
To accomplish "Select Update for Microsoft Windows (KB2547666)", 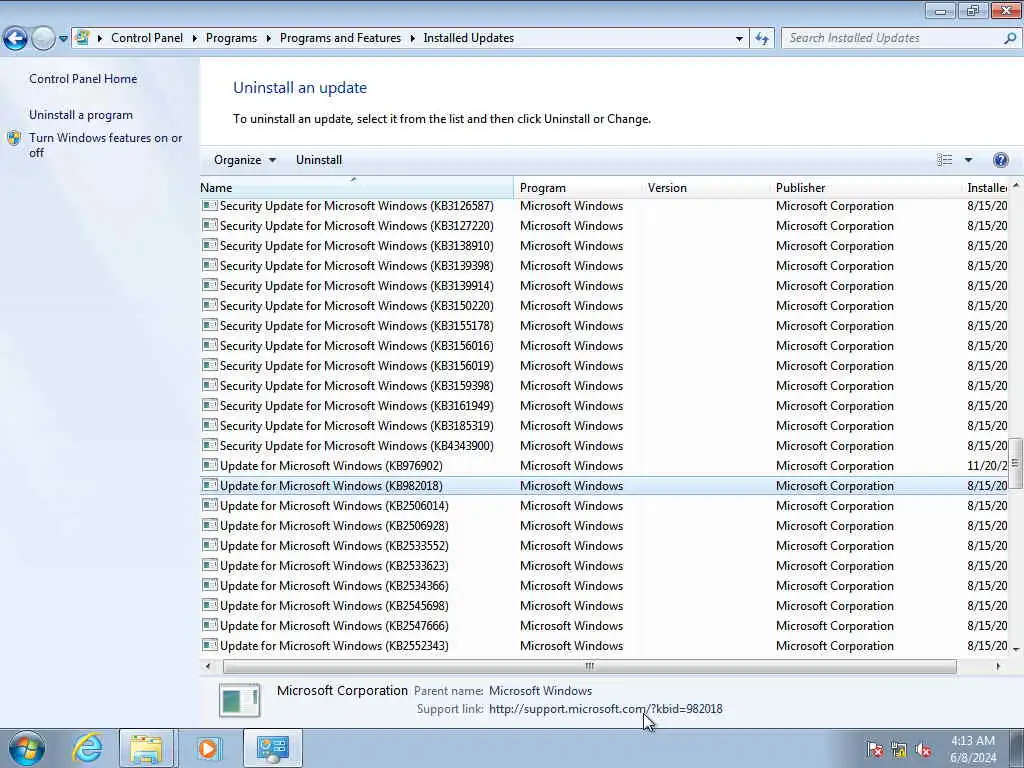I will (334, 626).
